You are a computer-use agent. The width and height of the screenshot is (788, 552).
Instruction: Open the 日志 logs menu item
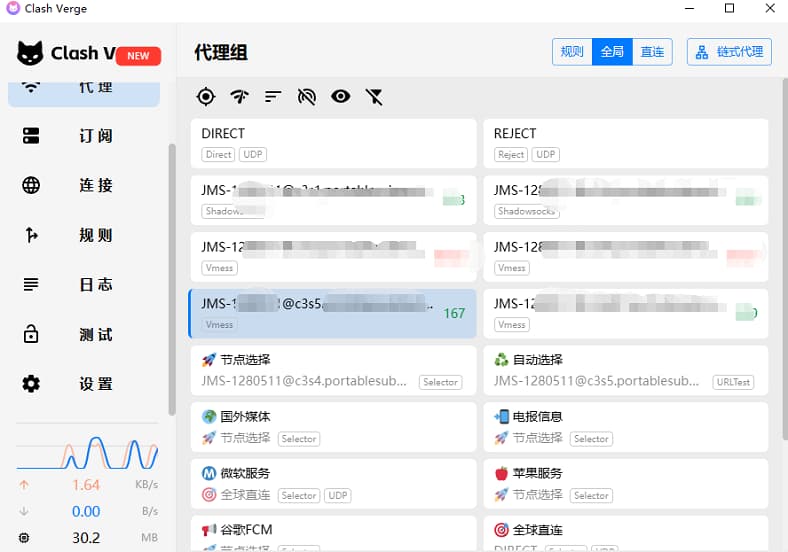(84, 285)
